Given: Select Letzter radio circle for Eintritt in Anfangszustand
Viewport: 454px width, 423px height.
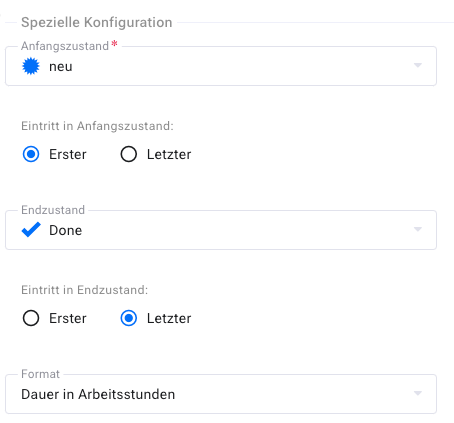Looking at the screenshot, I should point(129,154).
